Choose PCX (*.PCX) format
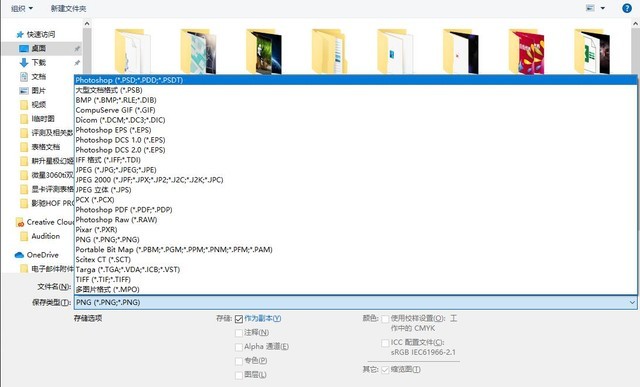This screenshot has height=387, width=640. 356,200
